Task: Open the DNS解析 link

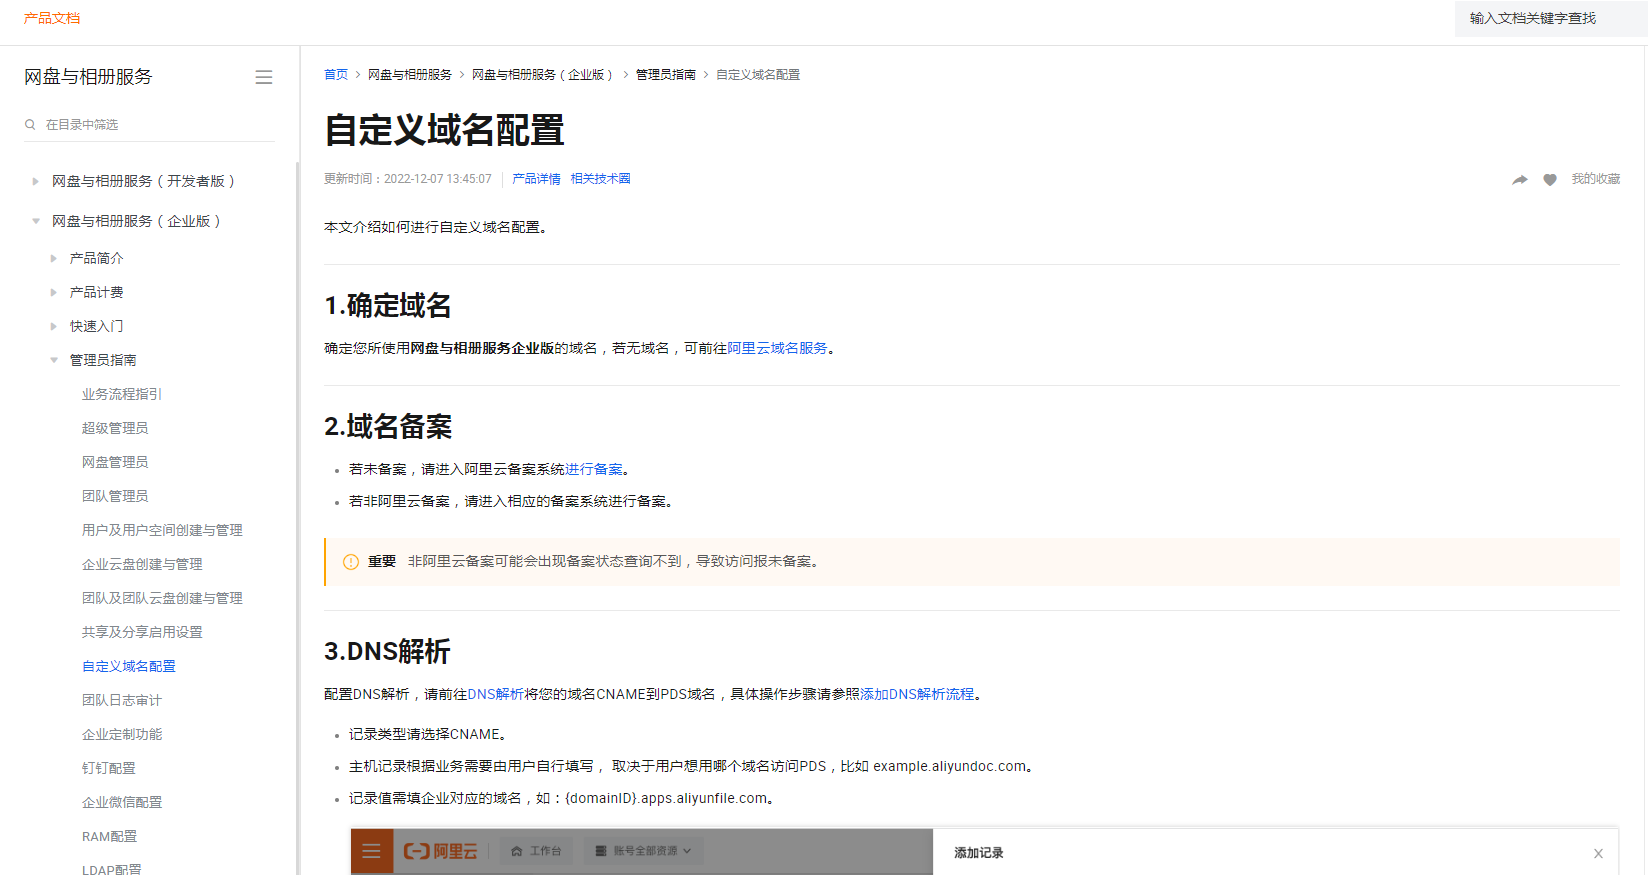Action: (496, 694)
